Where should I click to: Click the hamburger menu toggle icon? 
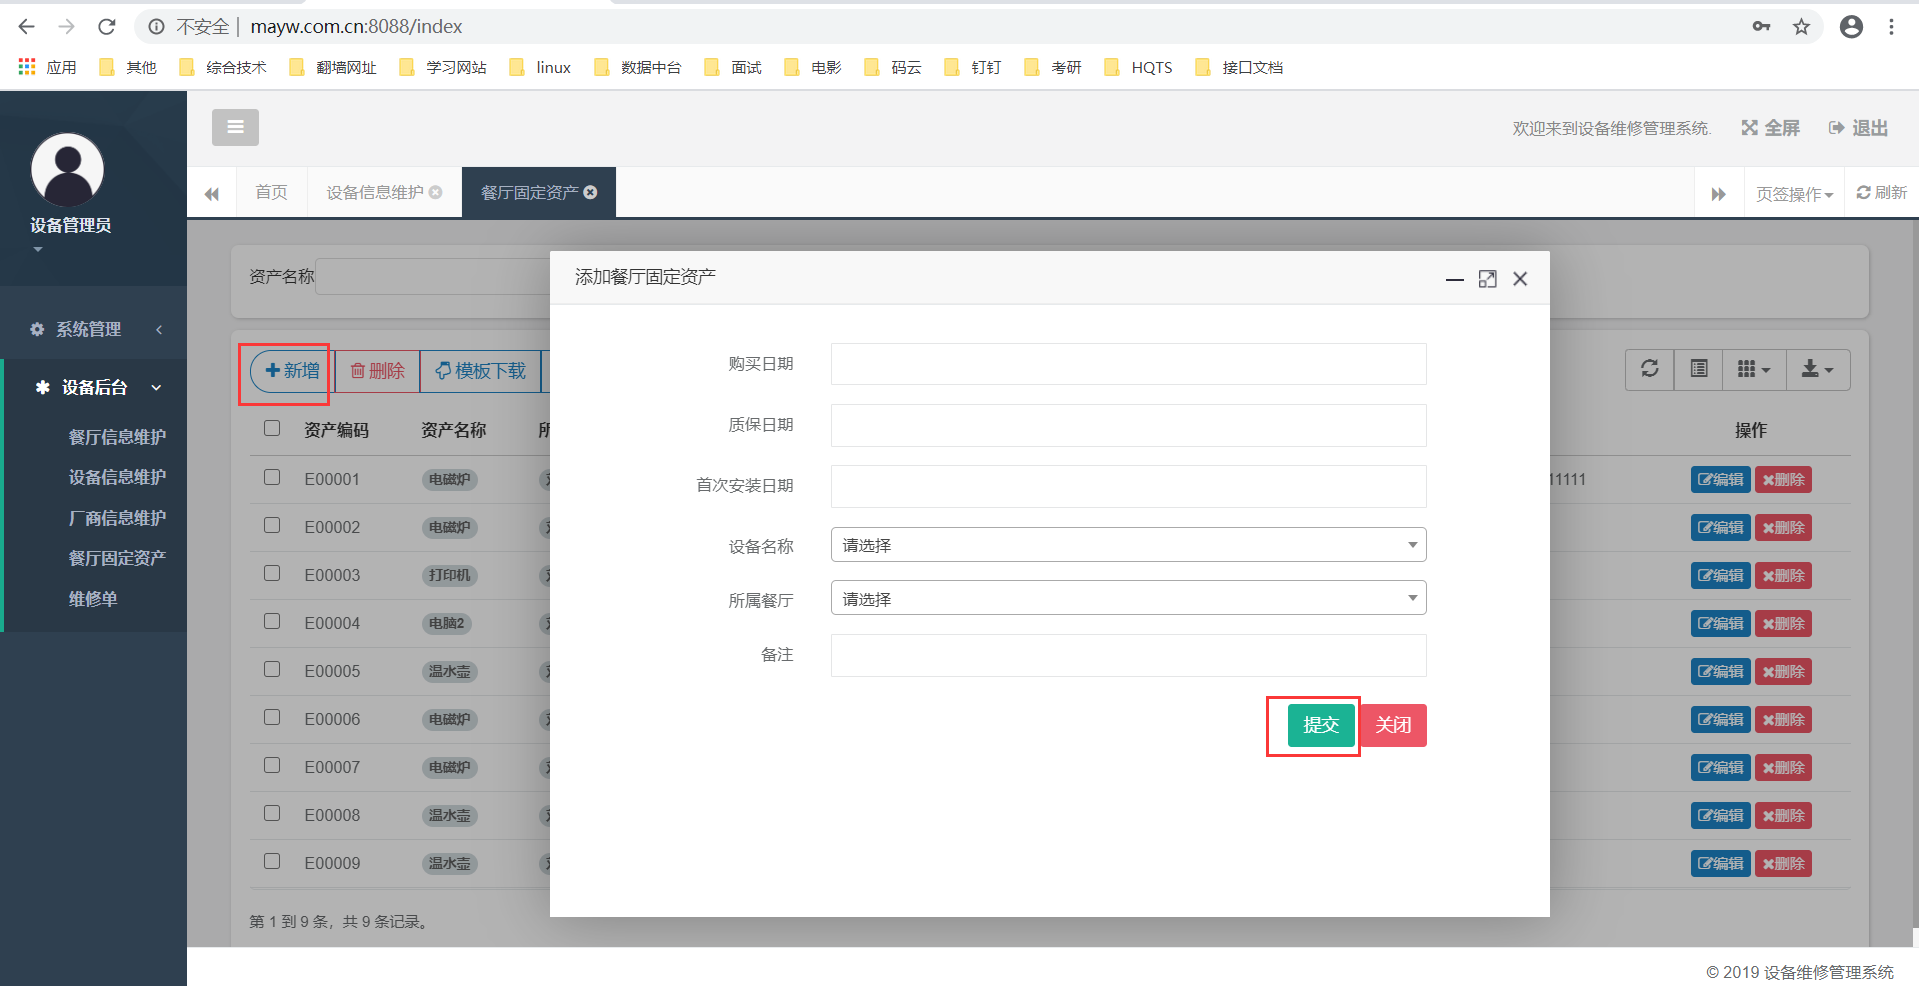(235, 127)
